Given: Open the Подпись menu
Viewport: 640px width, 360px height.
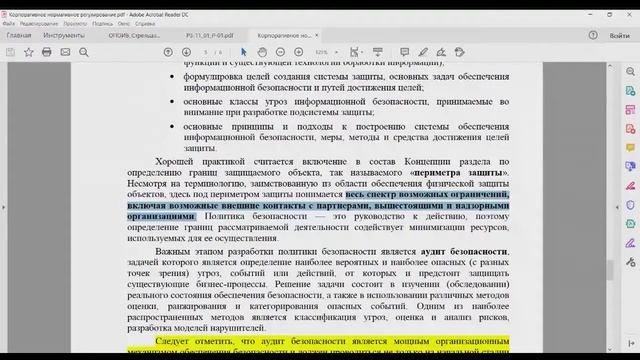Looking at the screenshot, I should click(102, 24).
